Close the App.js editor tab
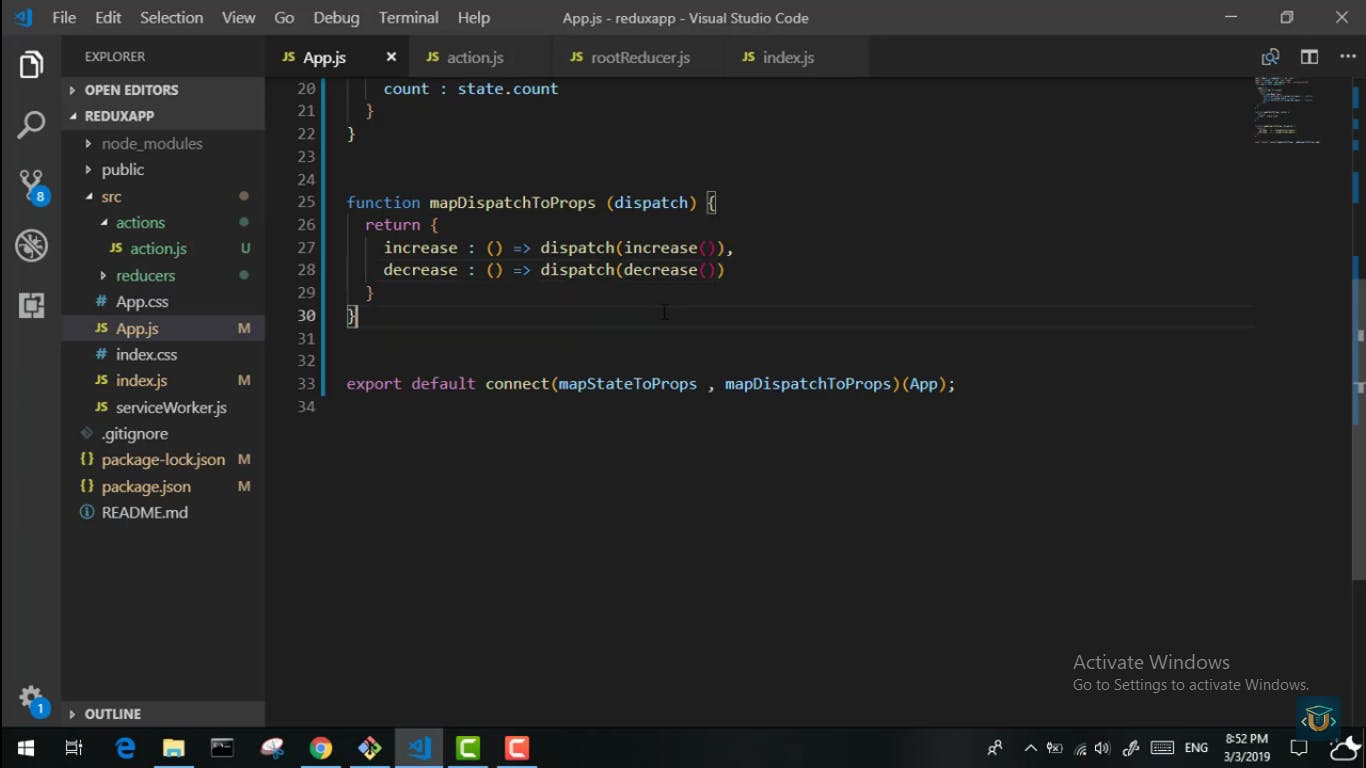Viewport: 1366px width, 768px height. coord(391,57)
